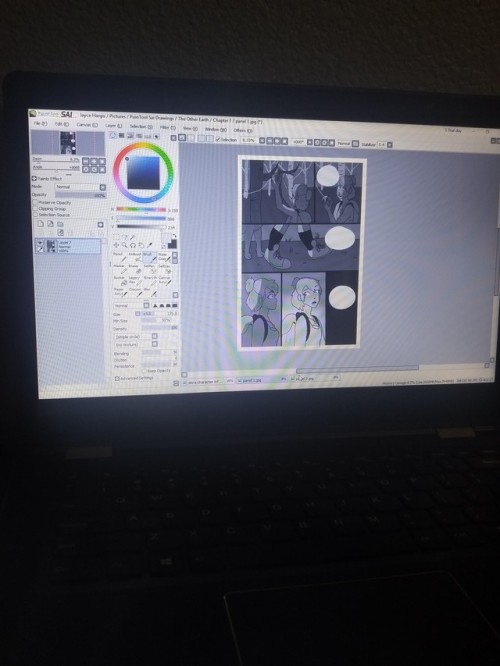Select the Marker tool
Screen dimensions: 500x666
[119, 269]
